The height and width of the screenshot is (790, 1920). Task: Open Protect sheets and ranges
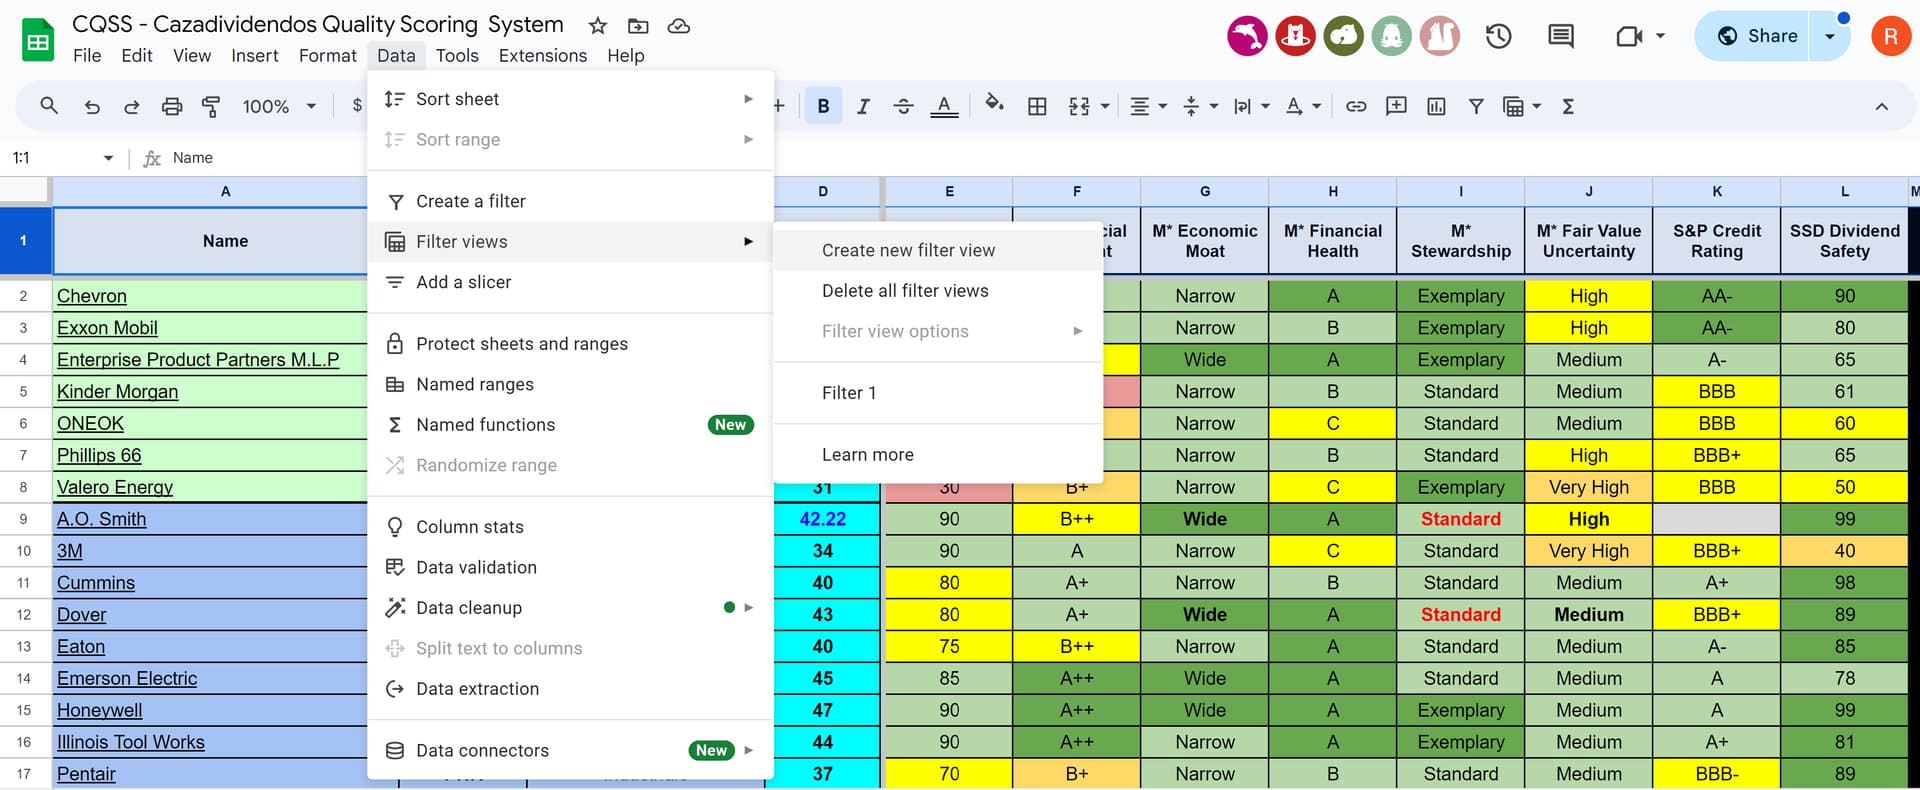pos(570,344)
